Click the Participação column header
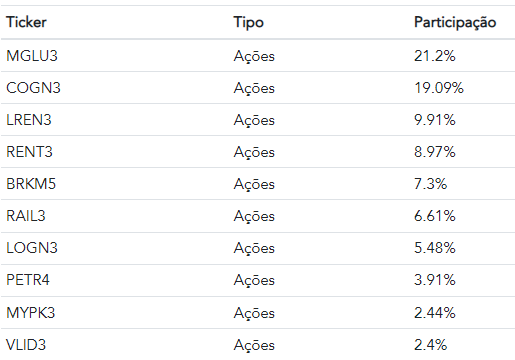The image size is (515, 360). tap(455, 23)
